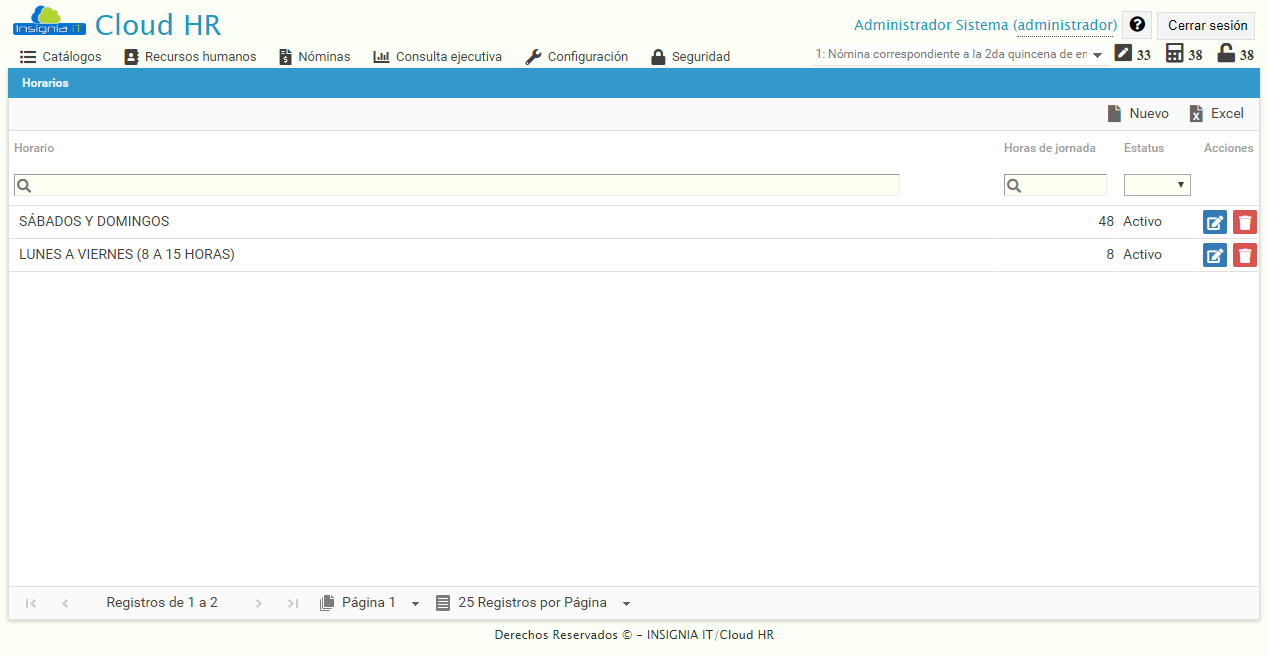This screenshot has width=1268, height=655.
Task: Delete the SÁBADOS Y DOMINGOS schedule
Action: coord(1244,221)
